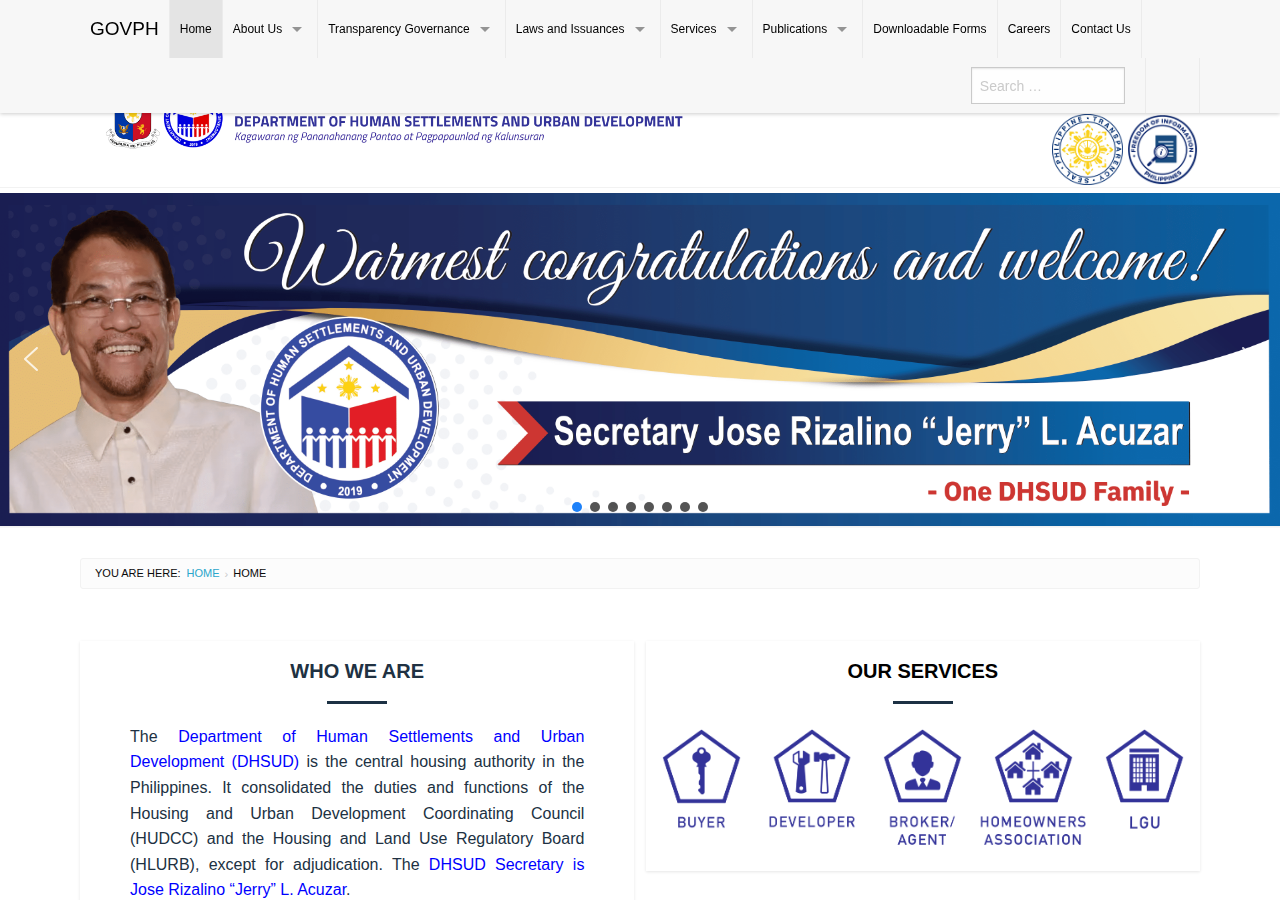Click the WHO WE ARE heading
The height and width of the screenshot is (900, 1280).
[357, 671]
